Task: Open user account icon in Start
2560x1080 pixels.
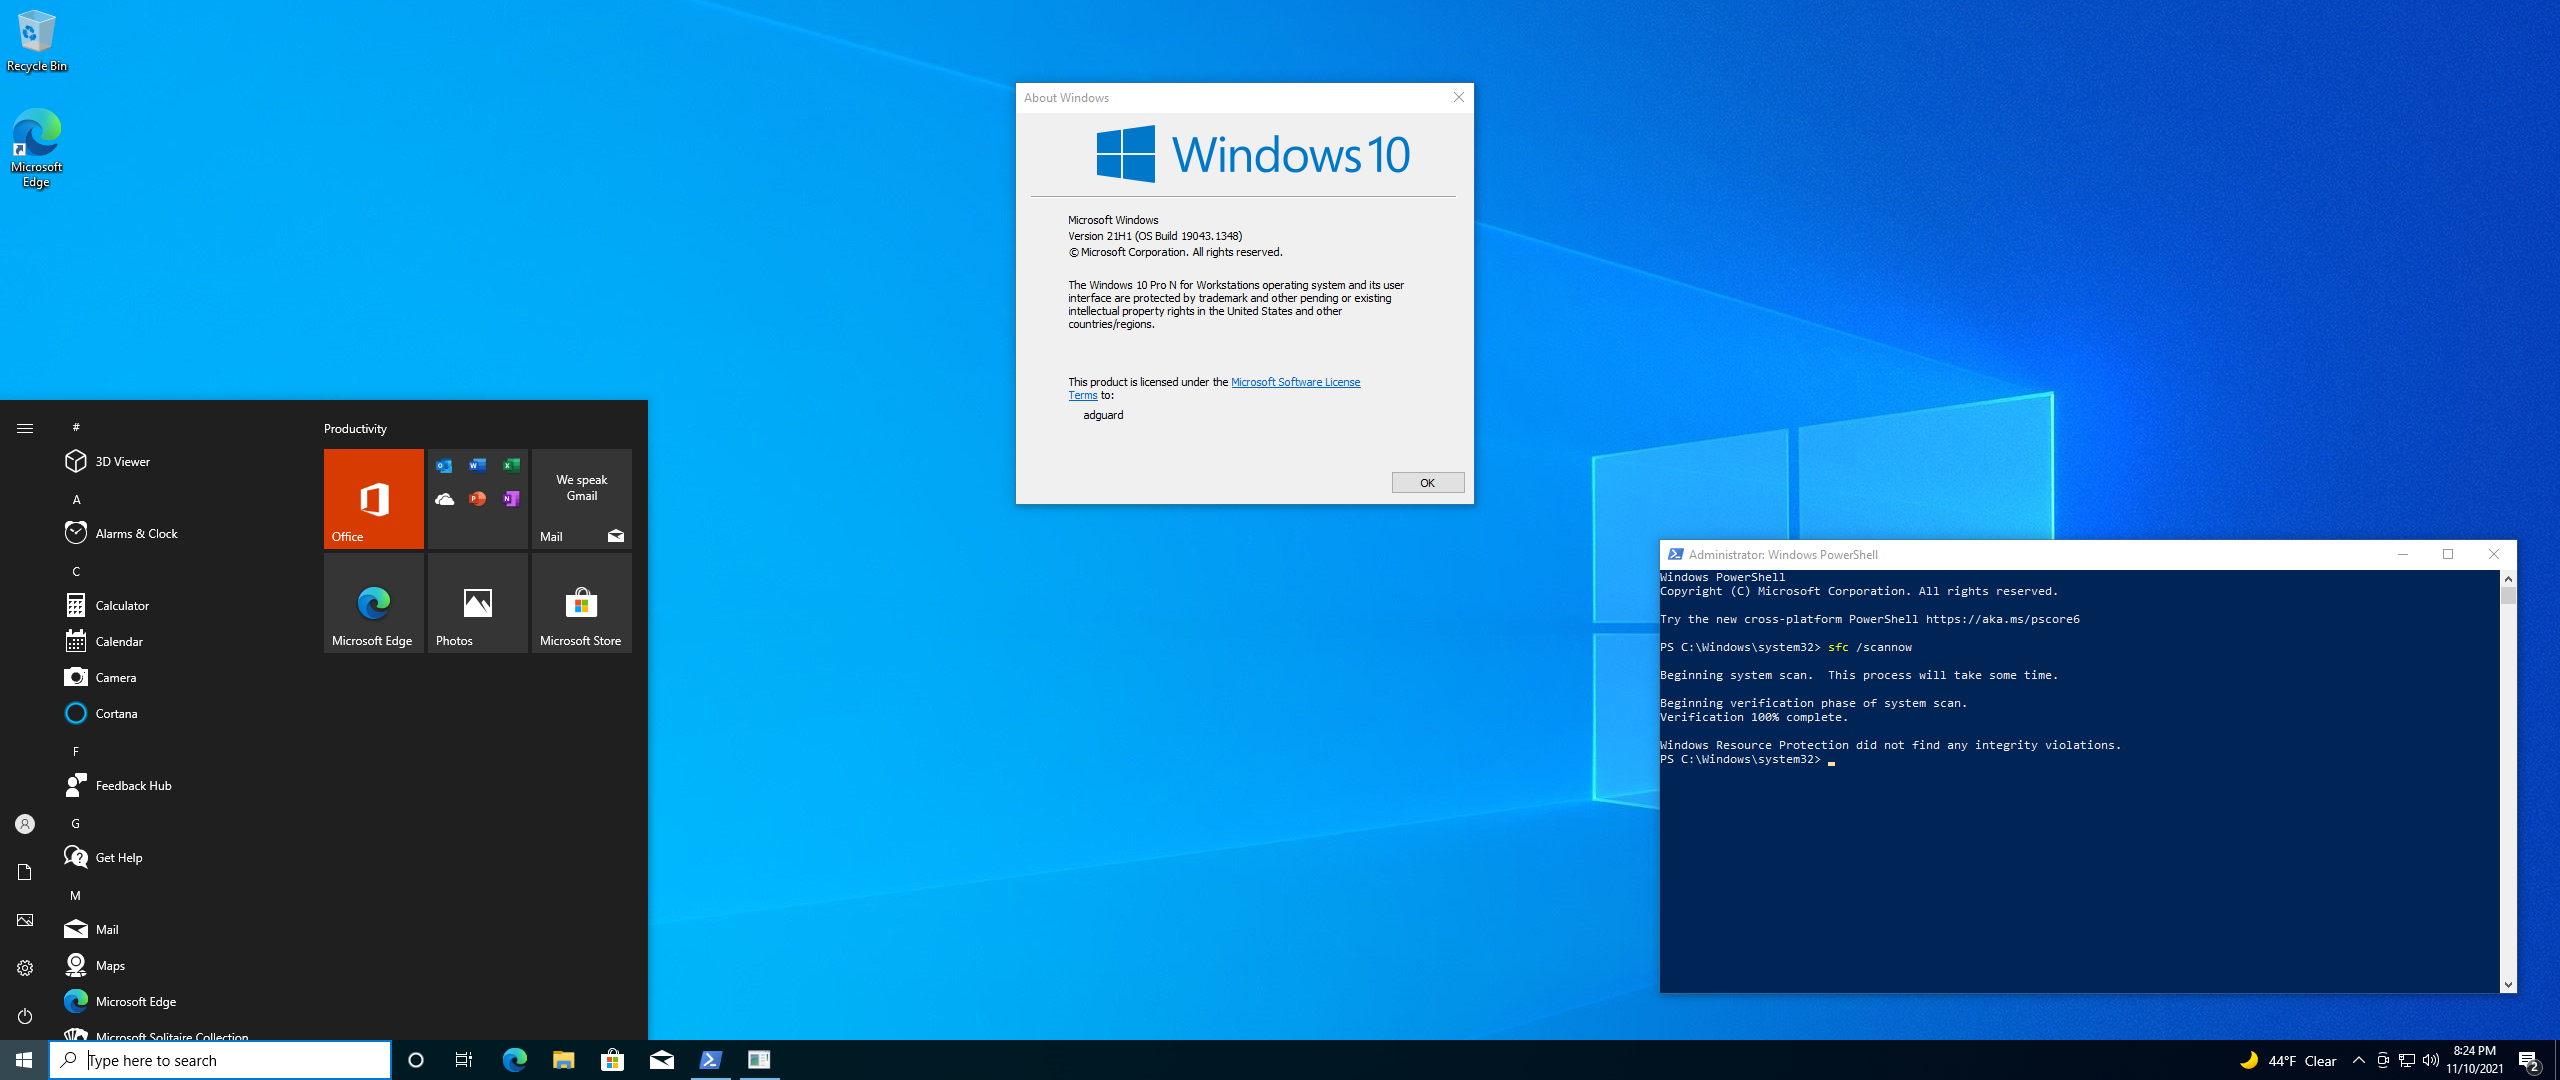Action: 25,824
